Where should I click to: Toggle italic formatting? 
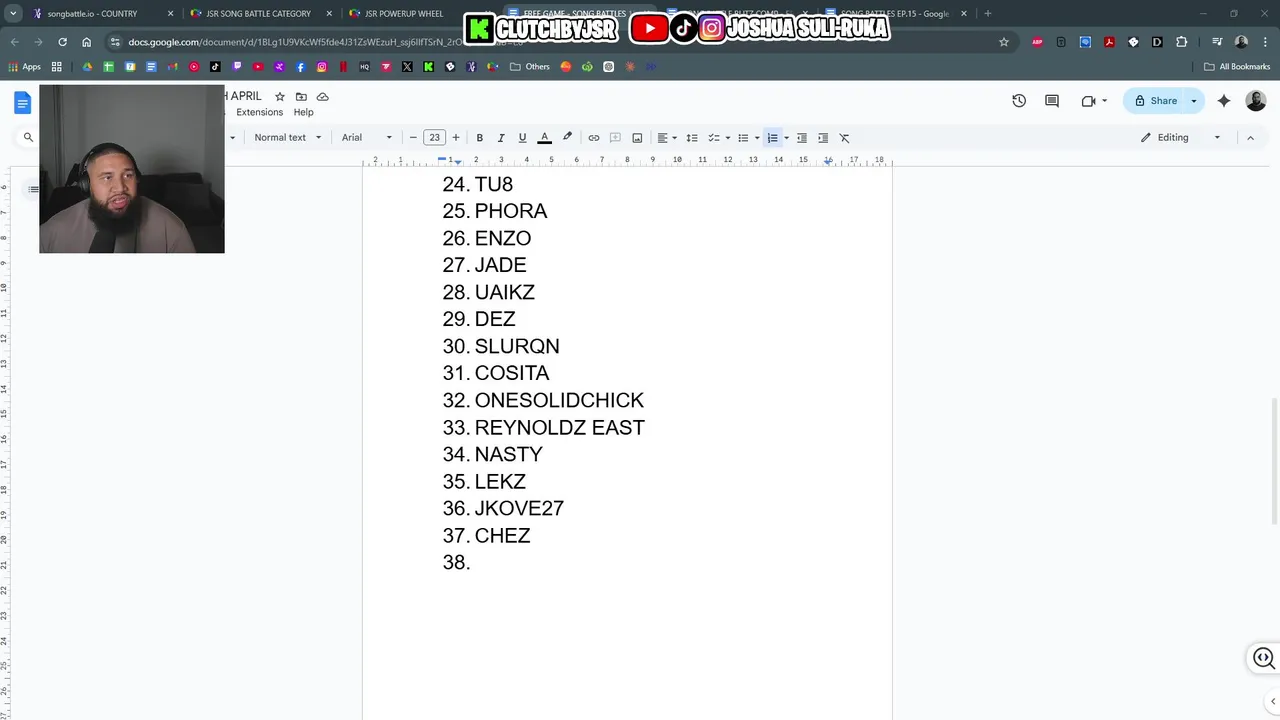pyautogui.click(x=501, y=138)
